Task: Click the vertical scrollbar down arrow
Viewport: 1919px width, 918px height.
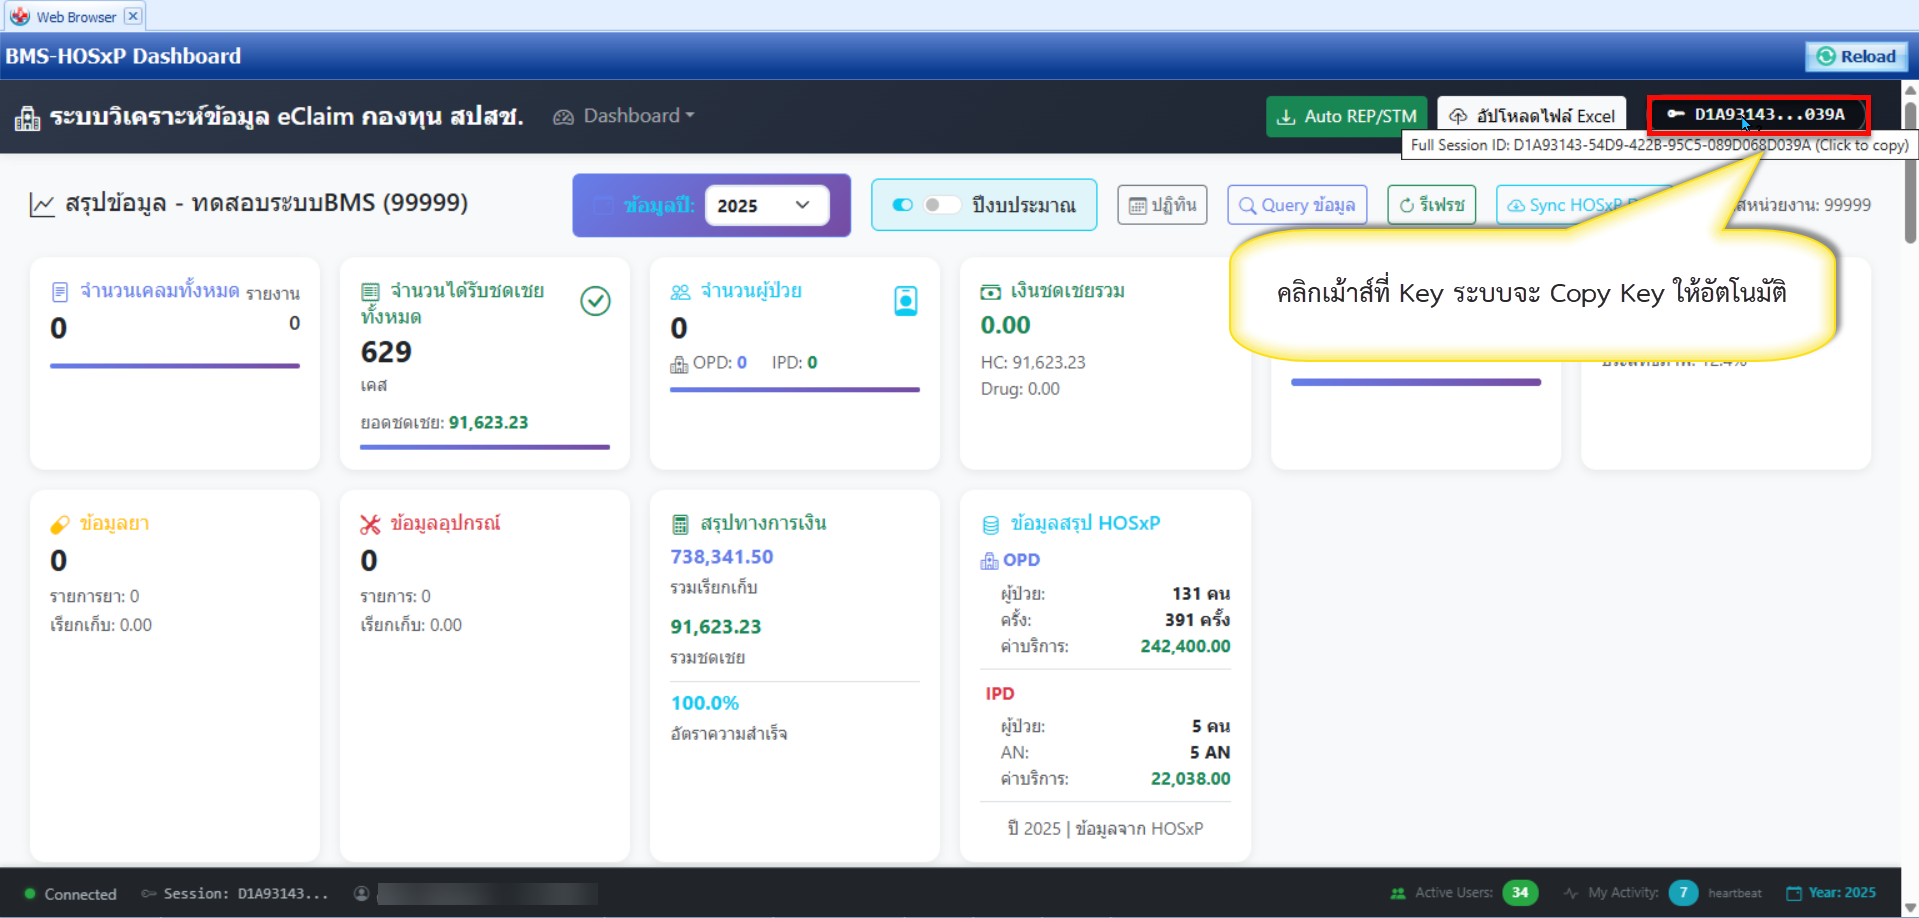Action: 1909,908
